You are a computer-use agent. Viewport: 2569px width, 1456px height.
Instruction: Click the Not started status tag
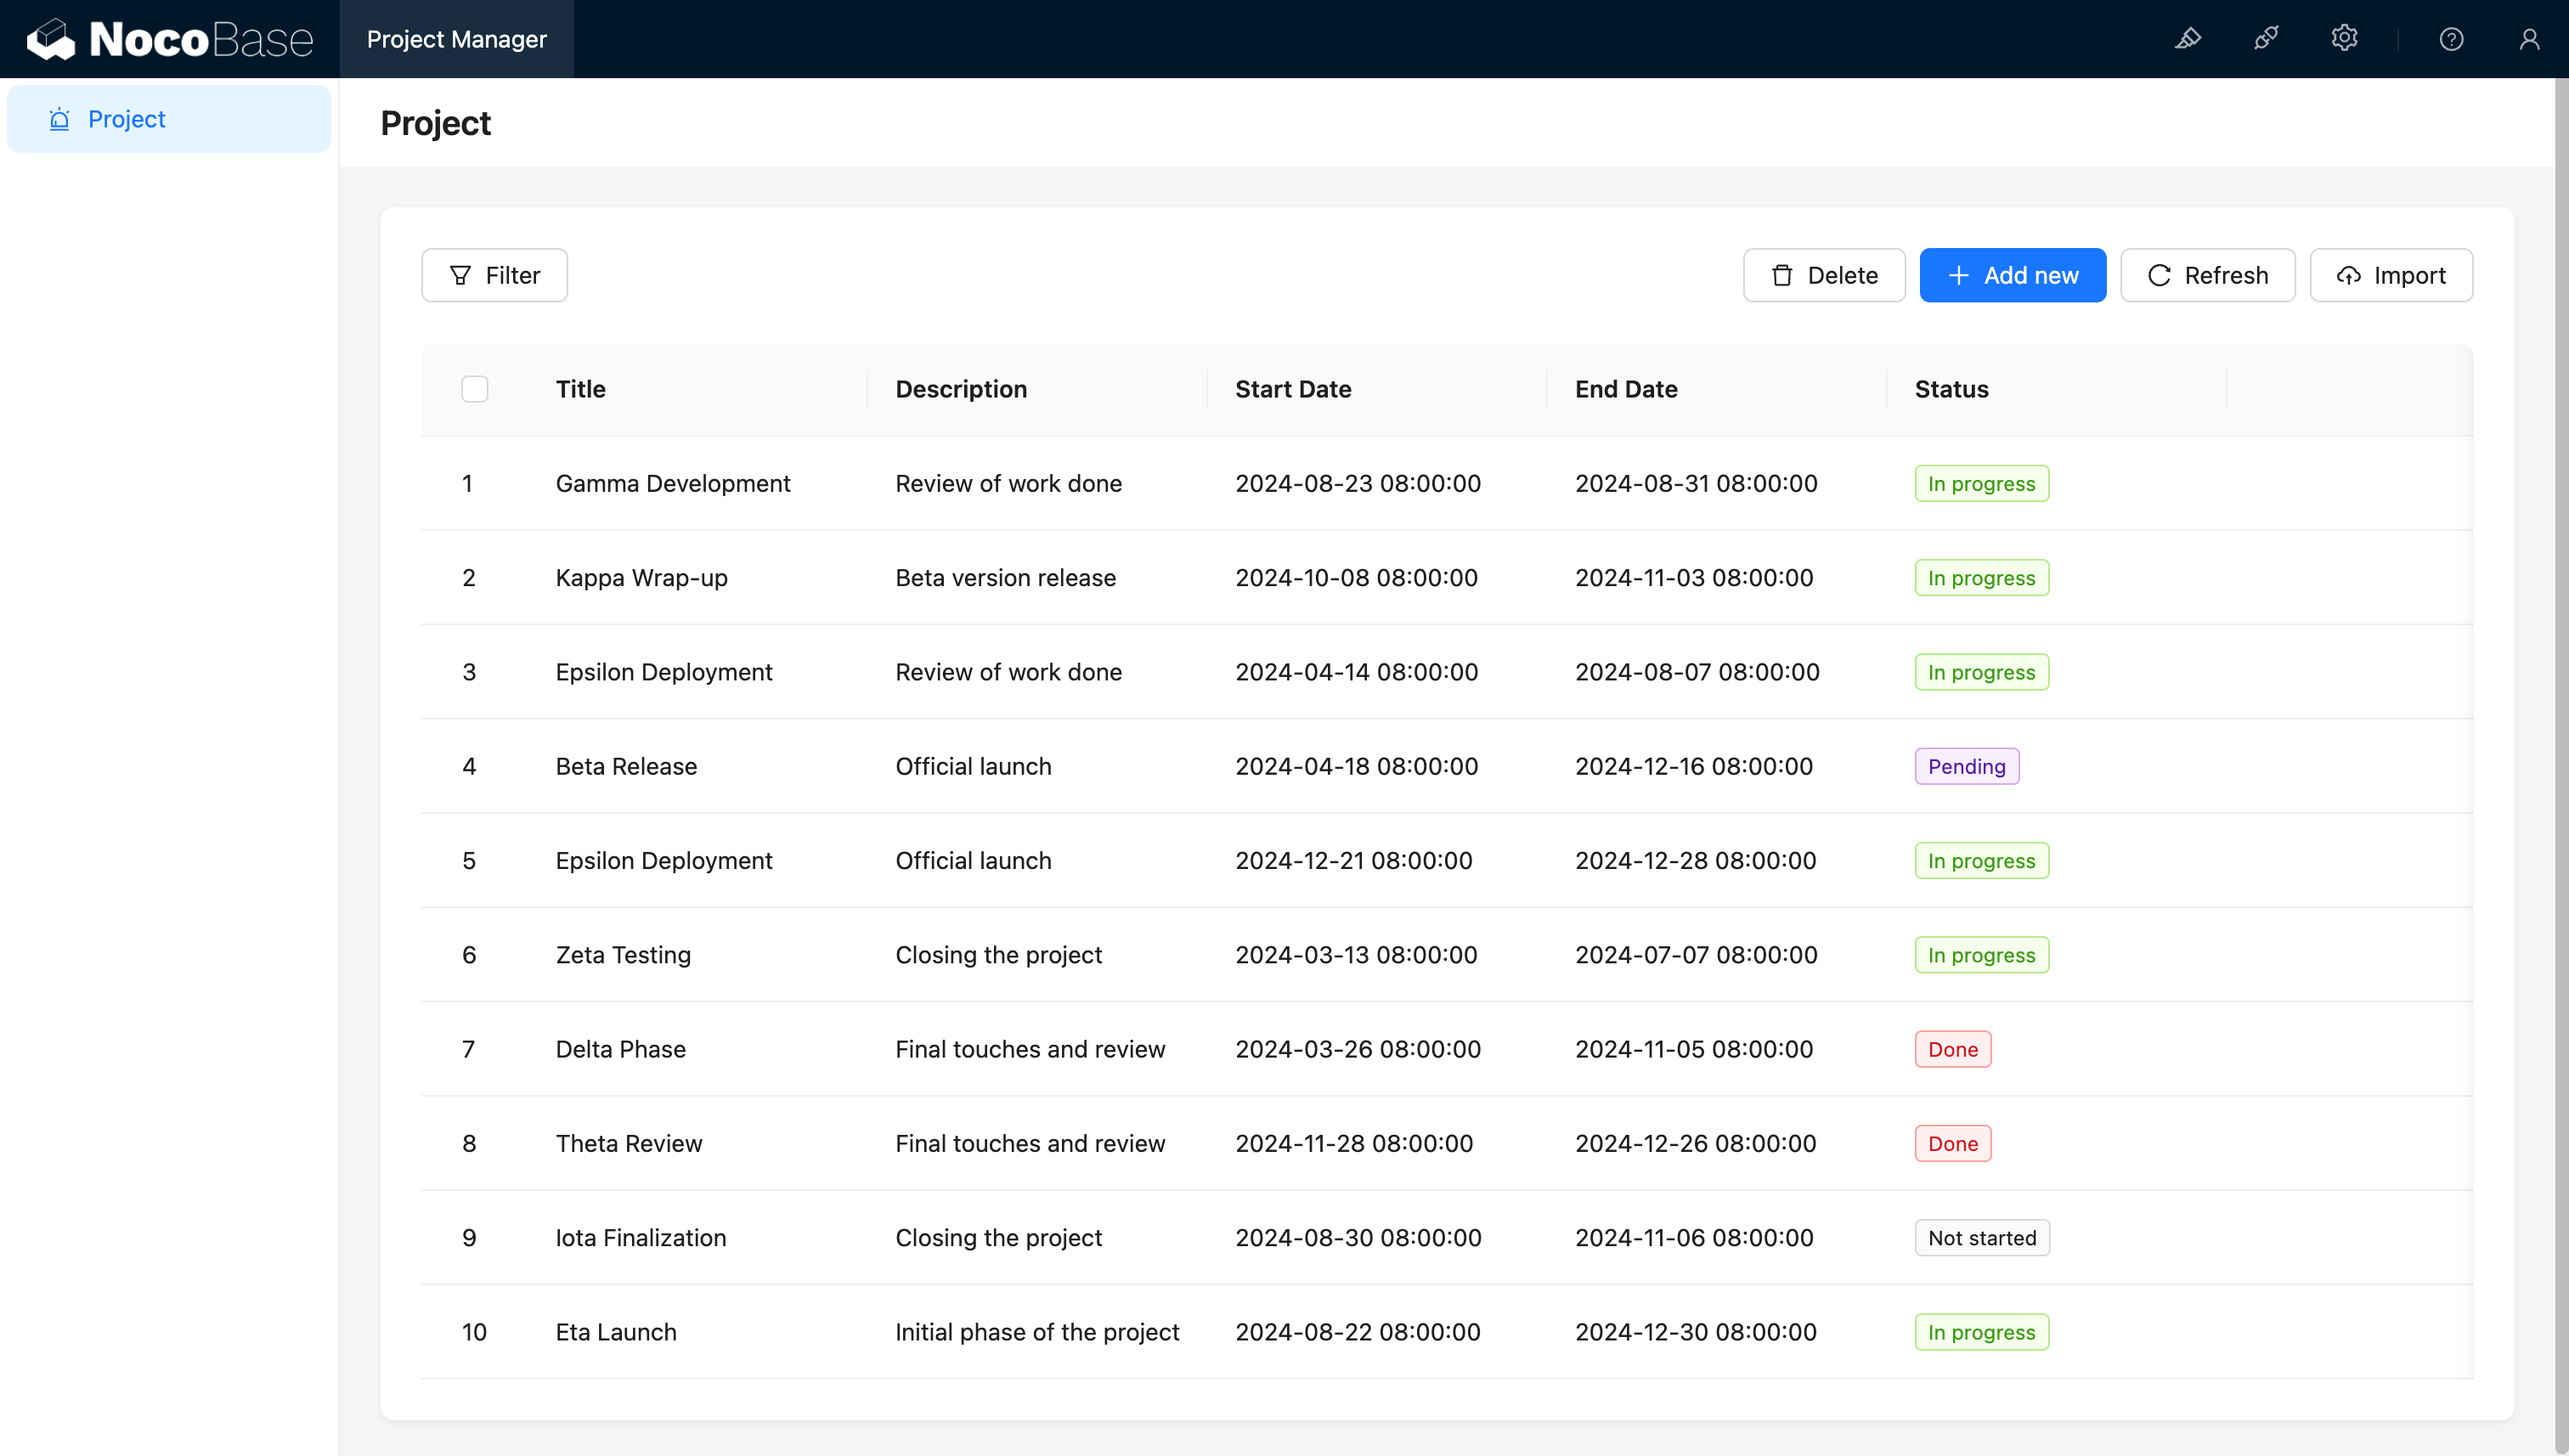pyautogui.click(x=1981, y=1237)
